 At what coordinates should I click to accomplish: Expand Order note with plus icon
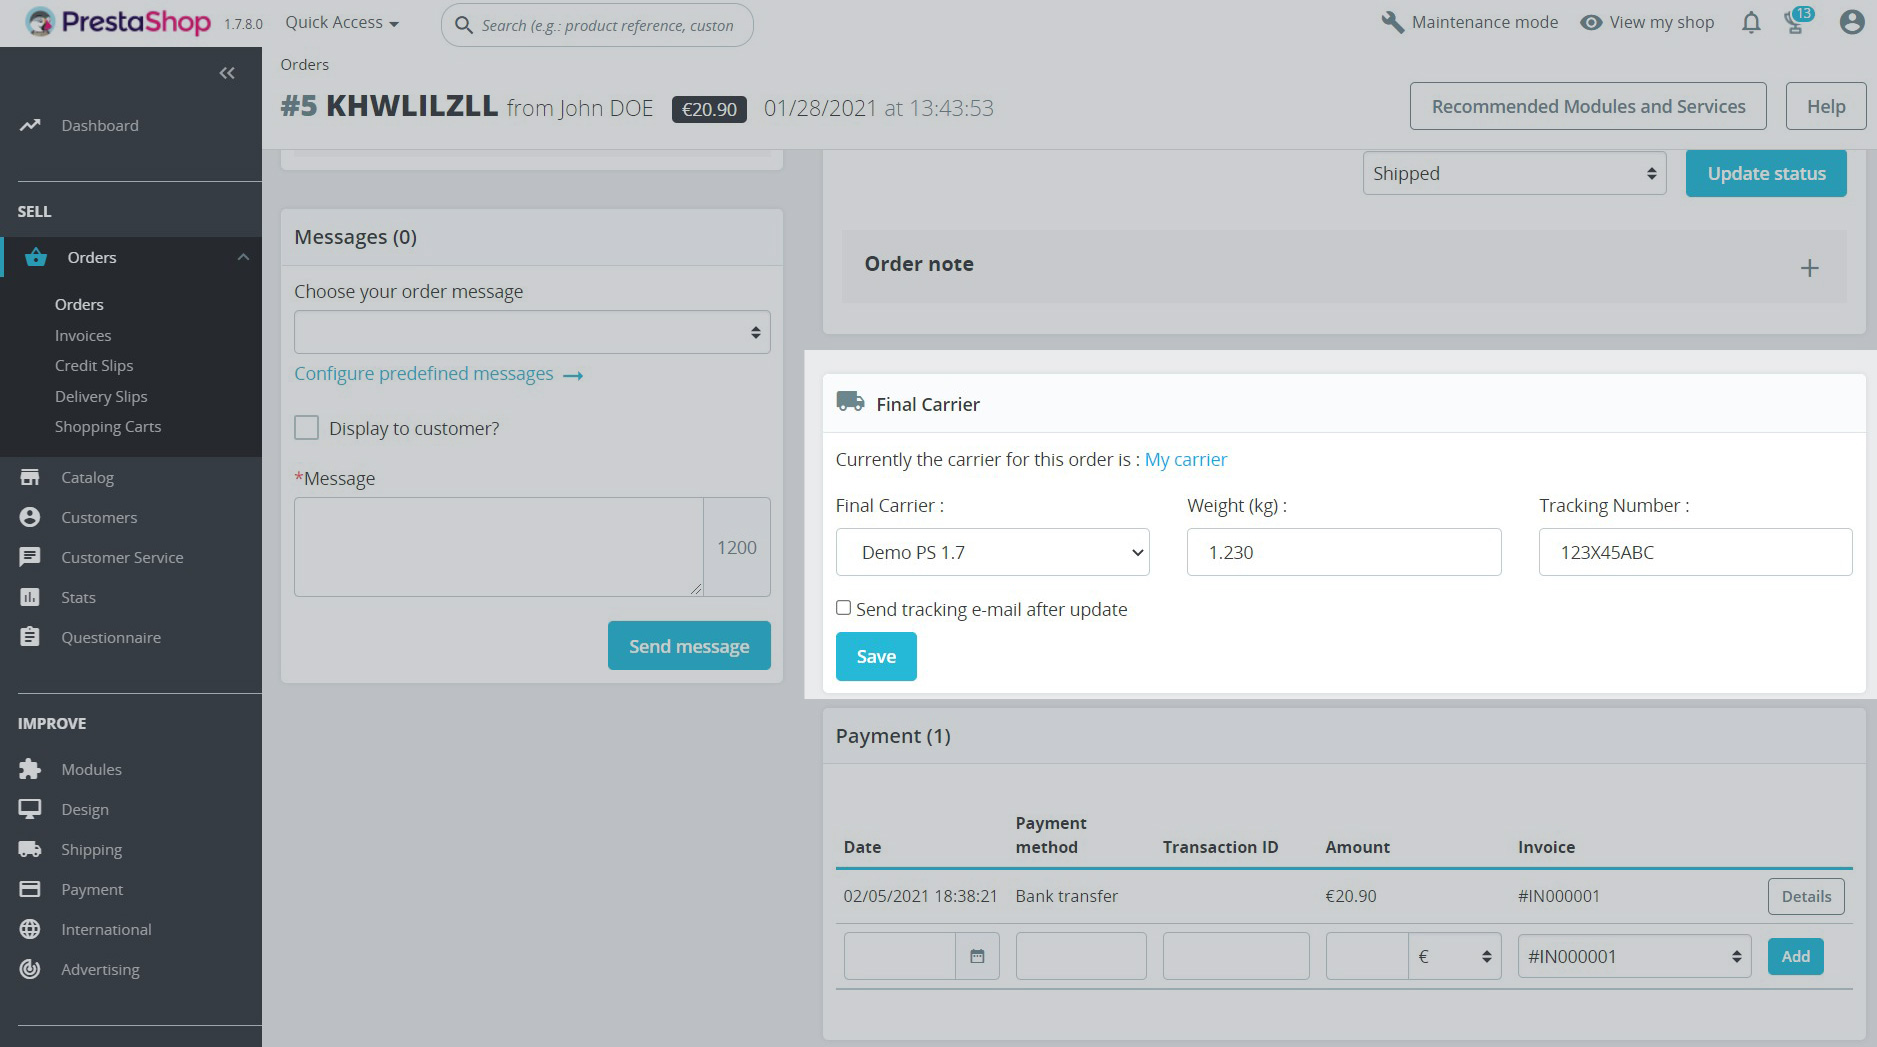1809,268
